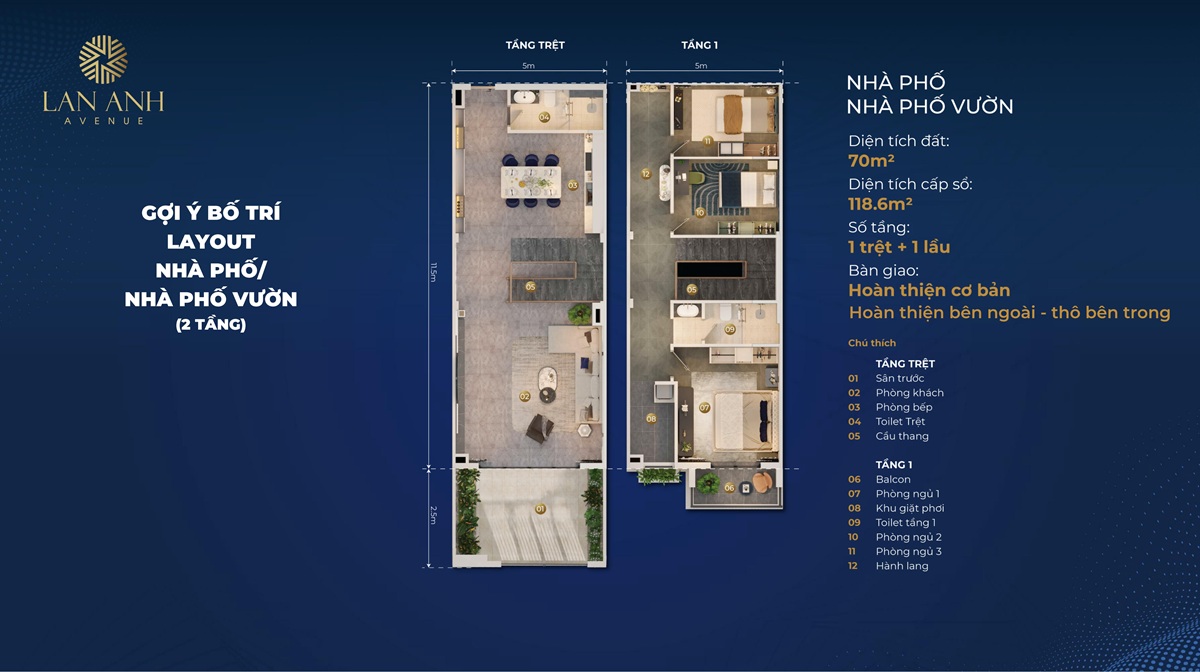This screenshot has height=672, width=1200.
Task: Select the TẦNG TRỆT plan heading
Action: (529, 45)
